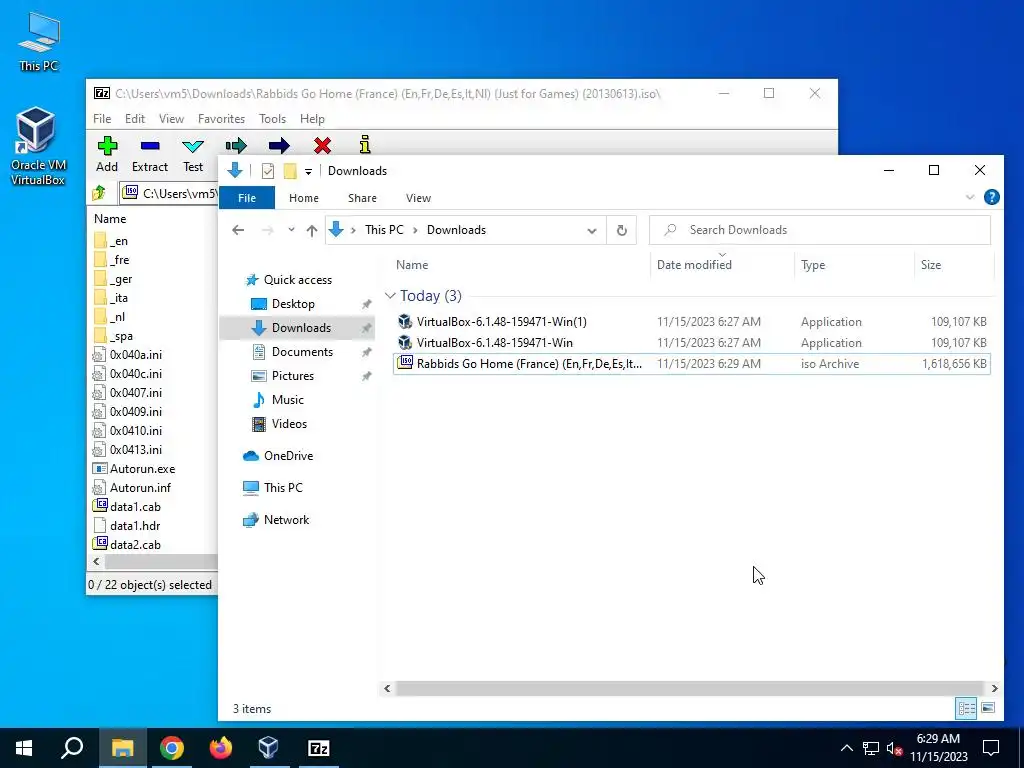Select the Rabbids Go Home iso file

pyautogui.click(x=692, y=364)
